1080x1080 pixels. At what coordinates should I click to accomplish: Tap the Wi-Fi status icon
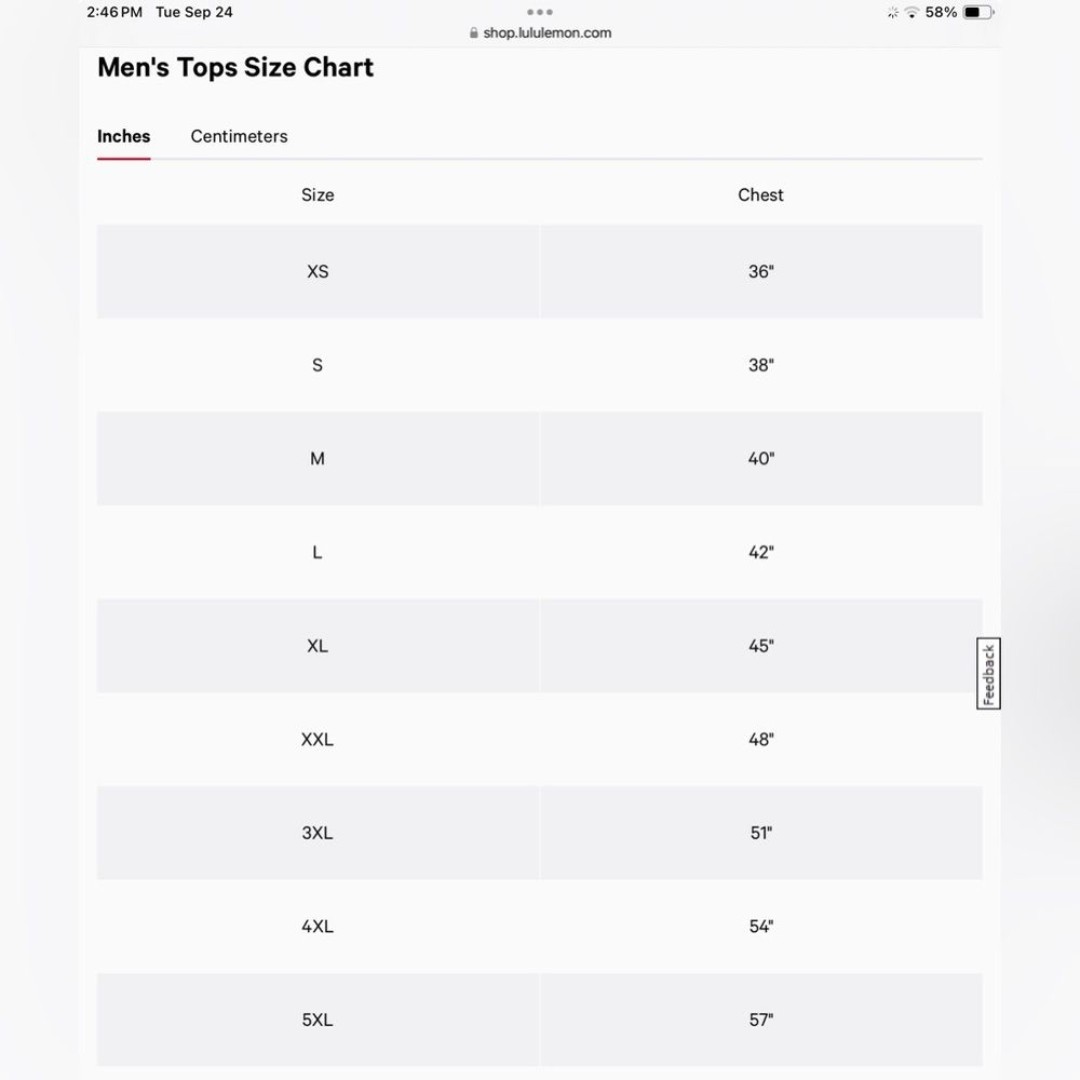[911, 12]
